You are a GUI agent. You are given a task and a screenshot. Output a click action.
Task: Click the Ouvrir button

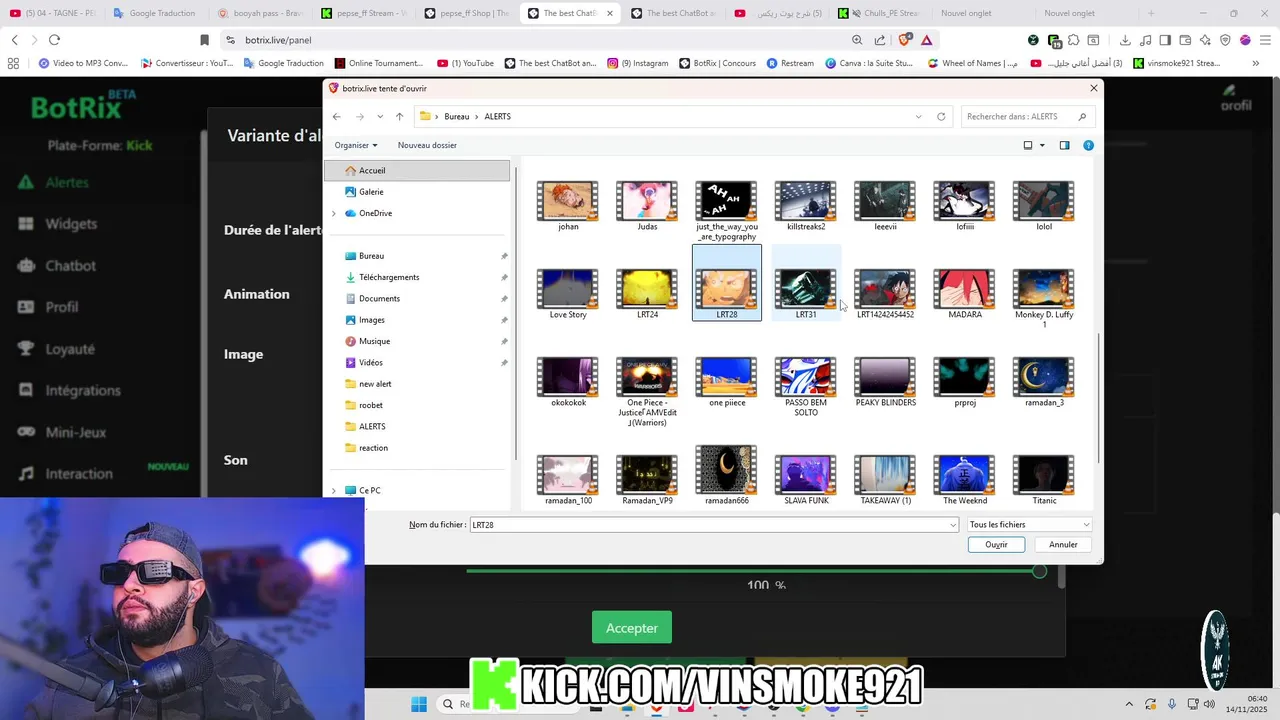(x=996, y=545)
